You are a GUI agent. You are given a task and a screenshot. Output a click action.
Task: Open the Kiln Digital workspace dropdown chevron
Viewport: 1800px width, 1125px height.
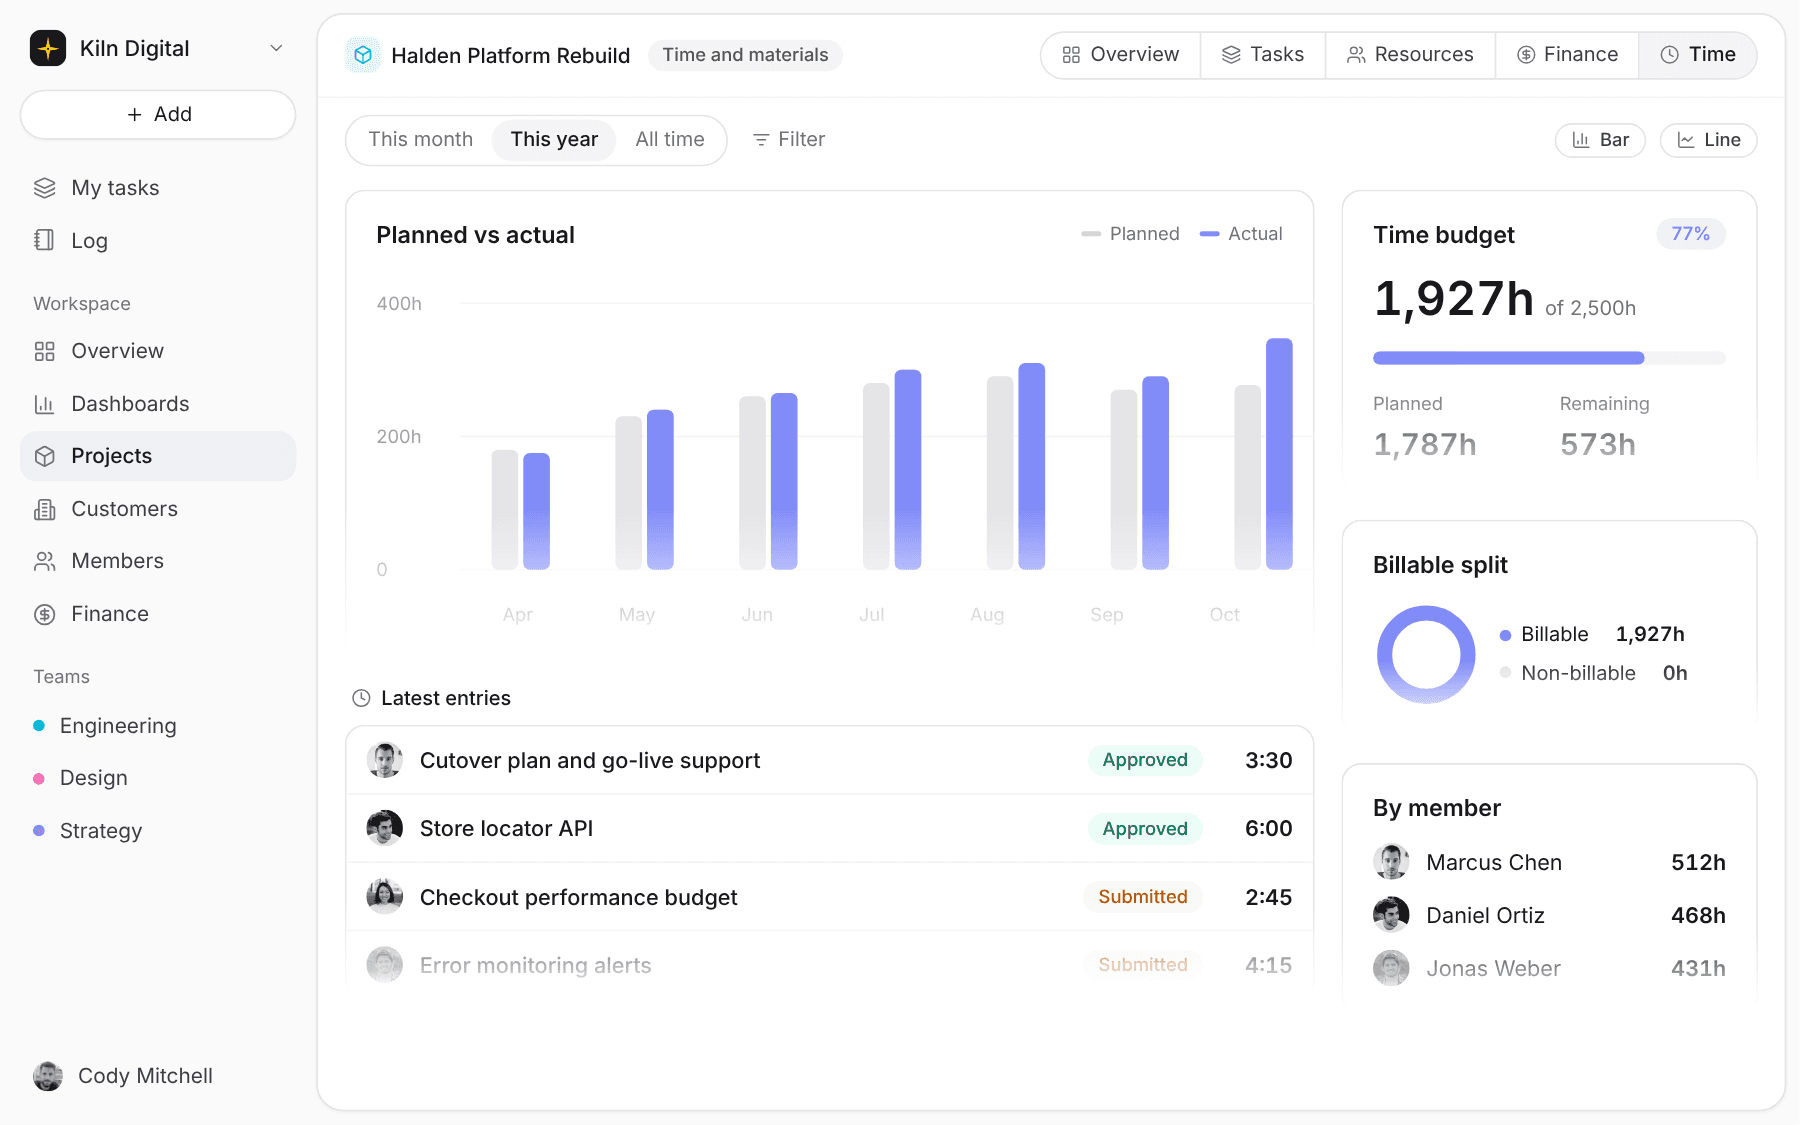(276, 48)
